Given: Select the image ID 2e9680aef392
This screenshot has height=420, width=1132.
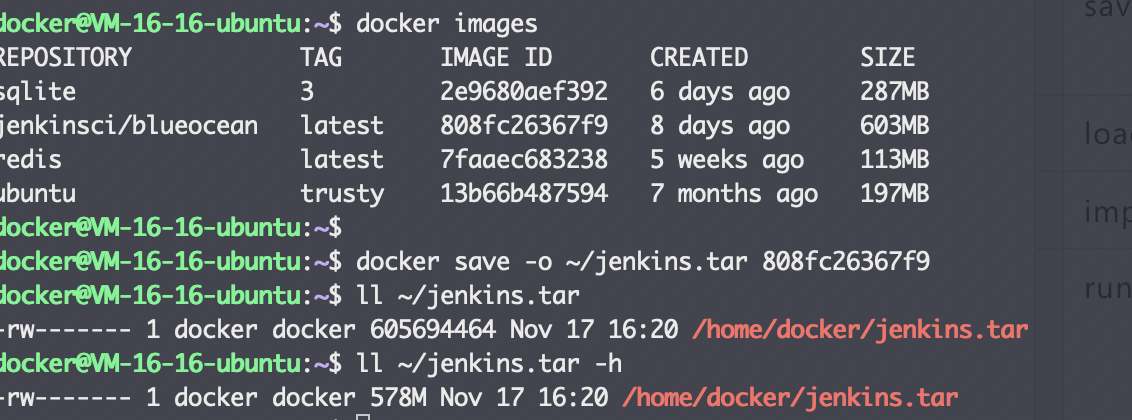Looking at the screenshot, I should coord(524,92).
